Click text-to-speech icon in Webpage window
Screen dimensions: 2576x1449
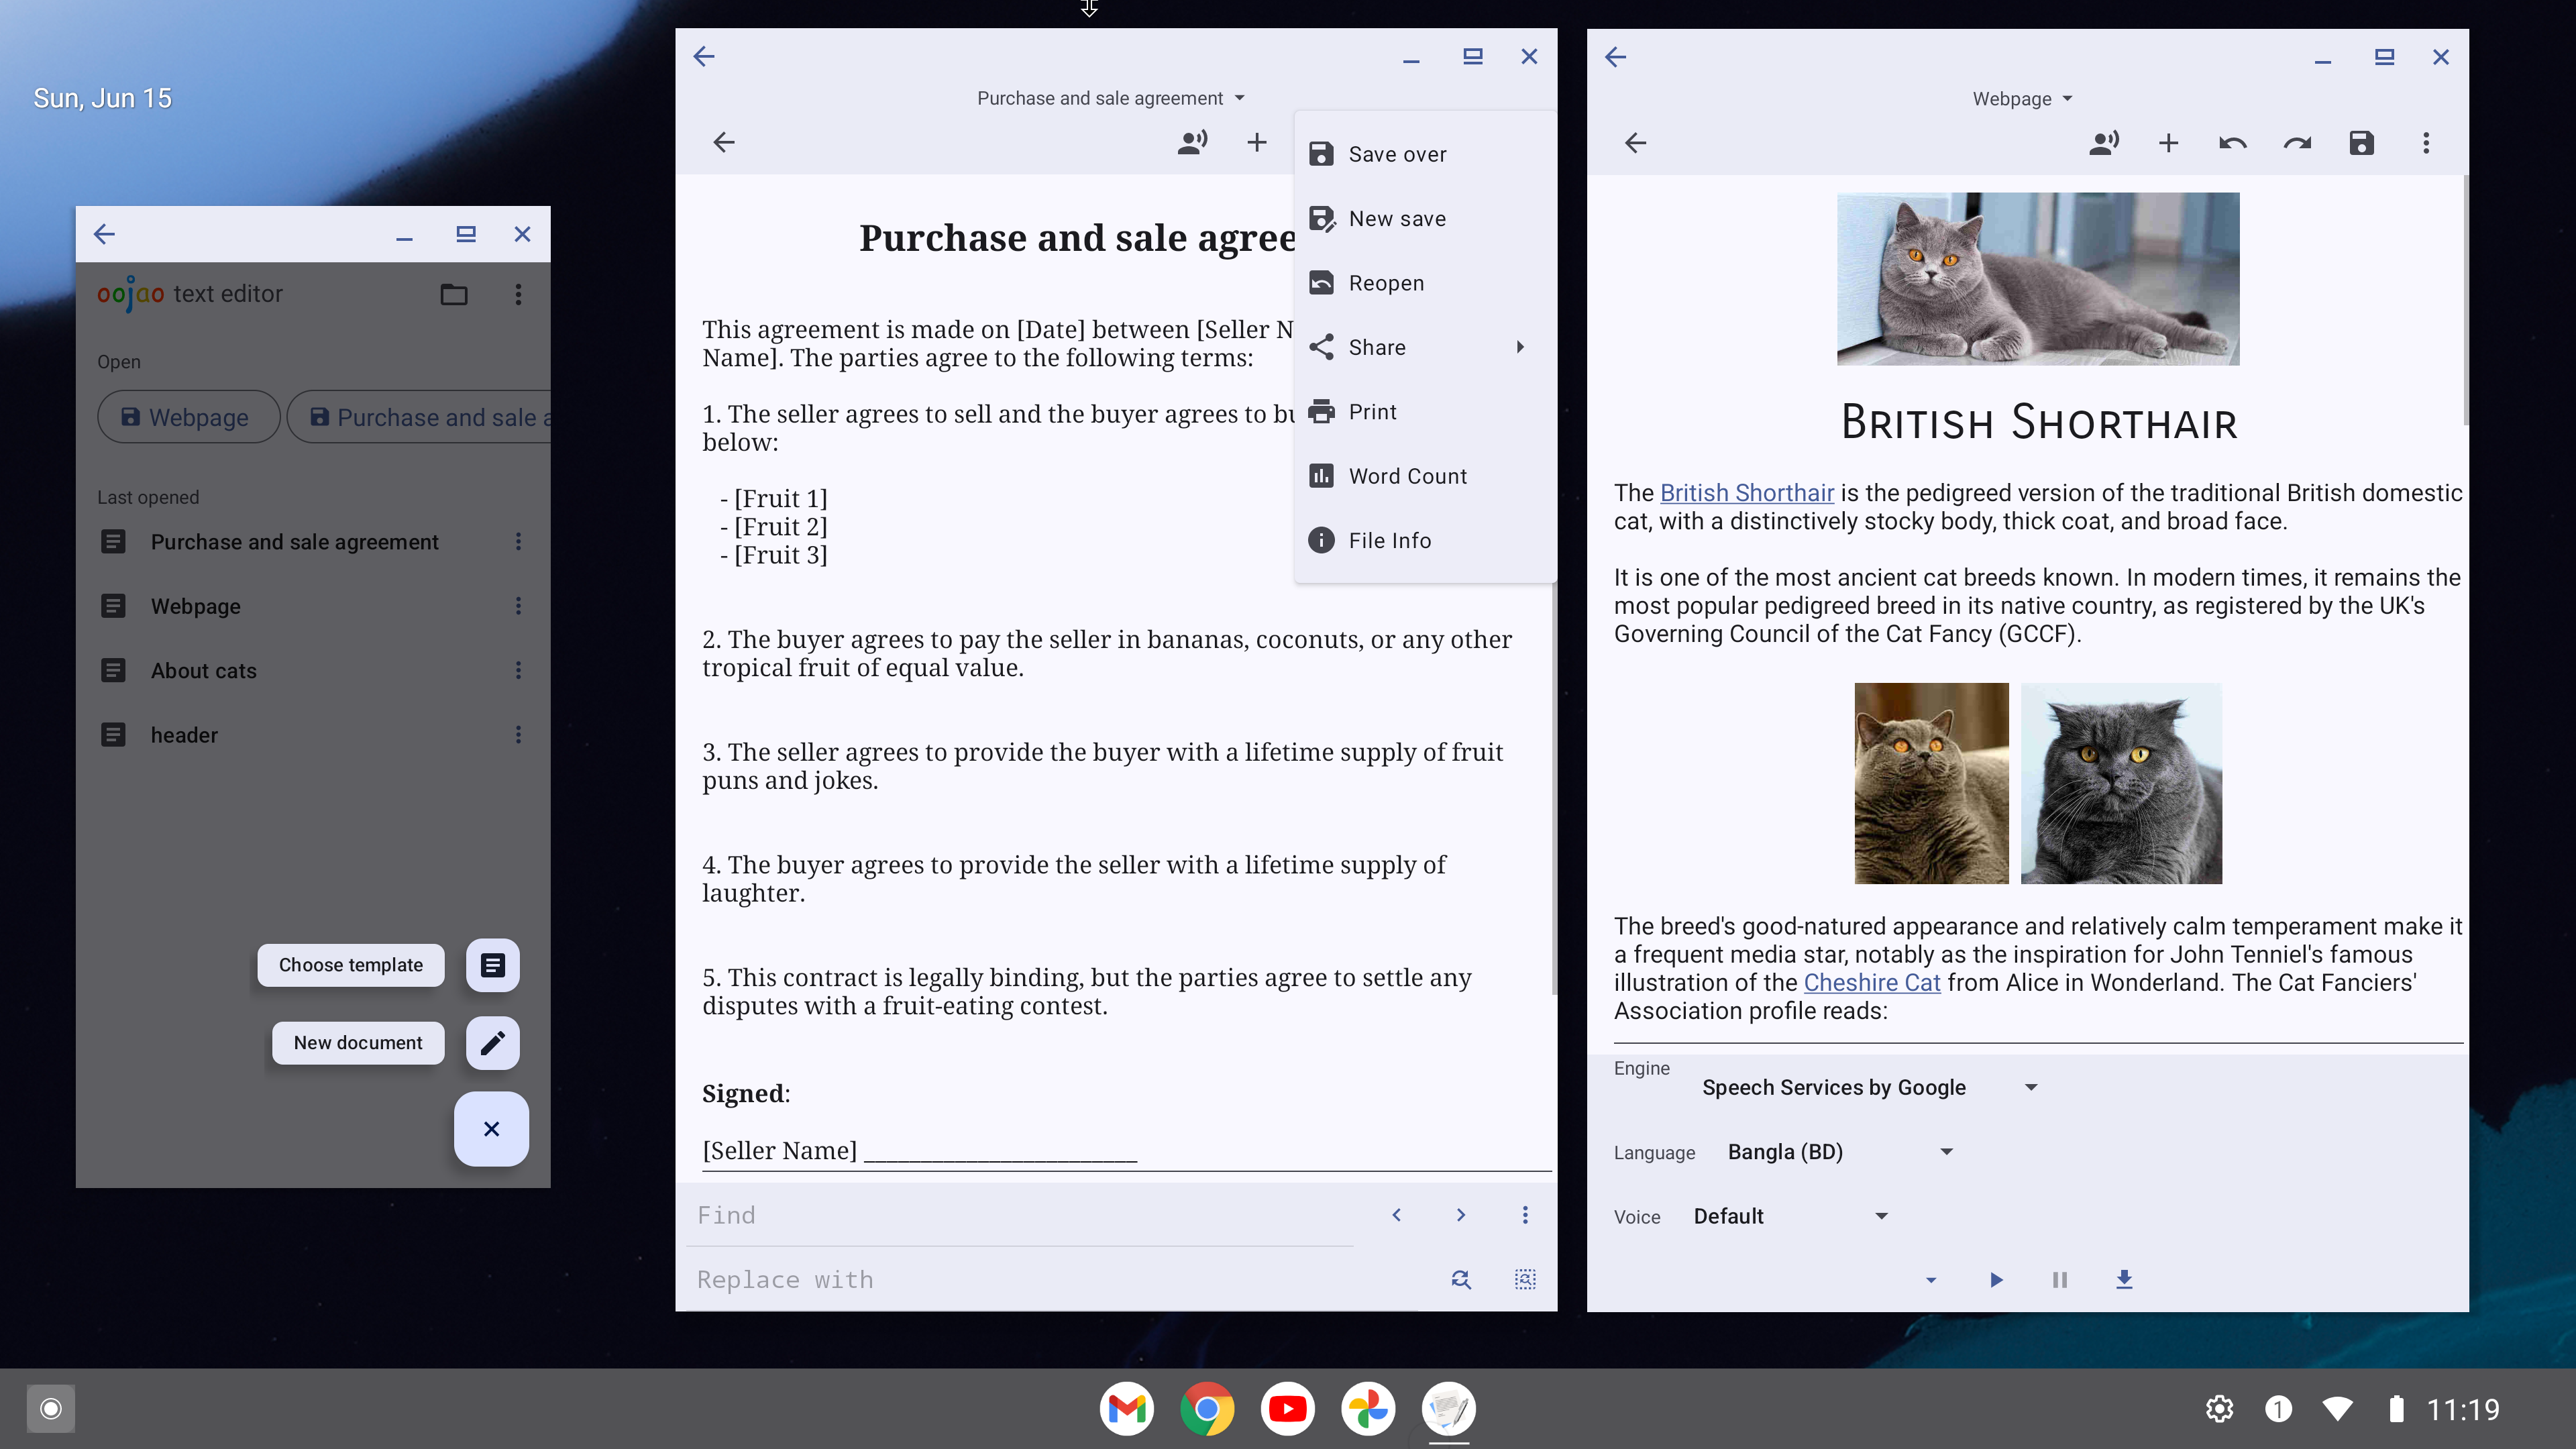(2104, 143)
